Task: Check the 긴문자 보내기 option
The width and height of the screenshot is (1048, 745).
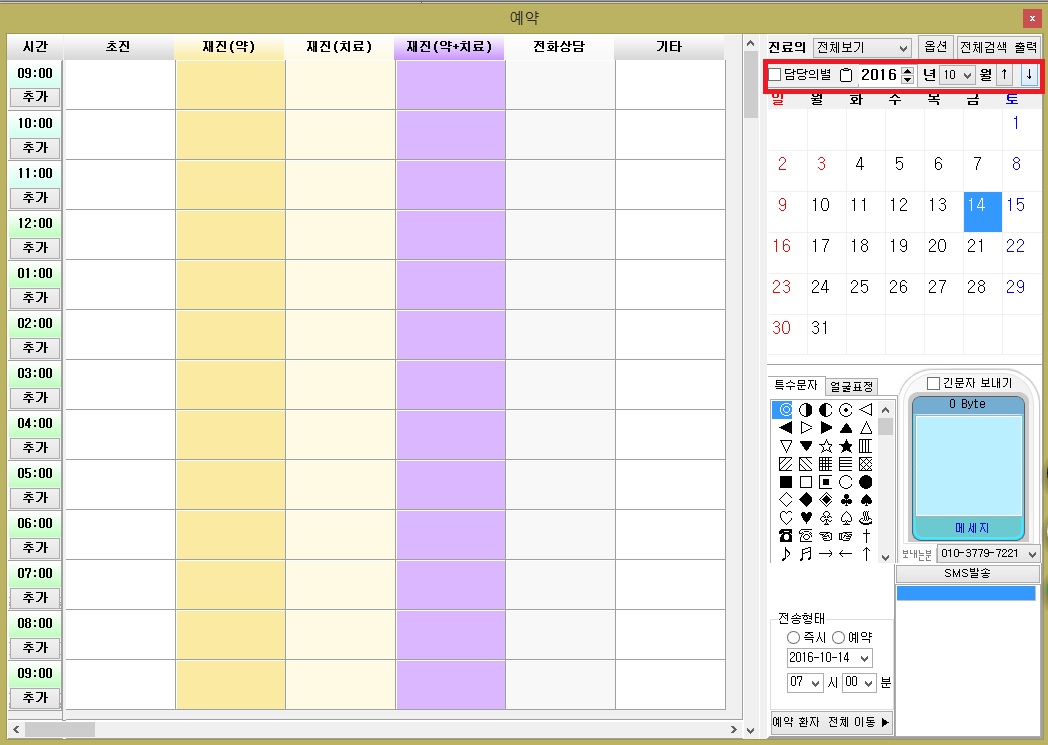Action: point(933,383)
